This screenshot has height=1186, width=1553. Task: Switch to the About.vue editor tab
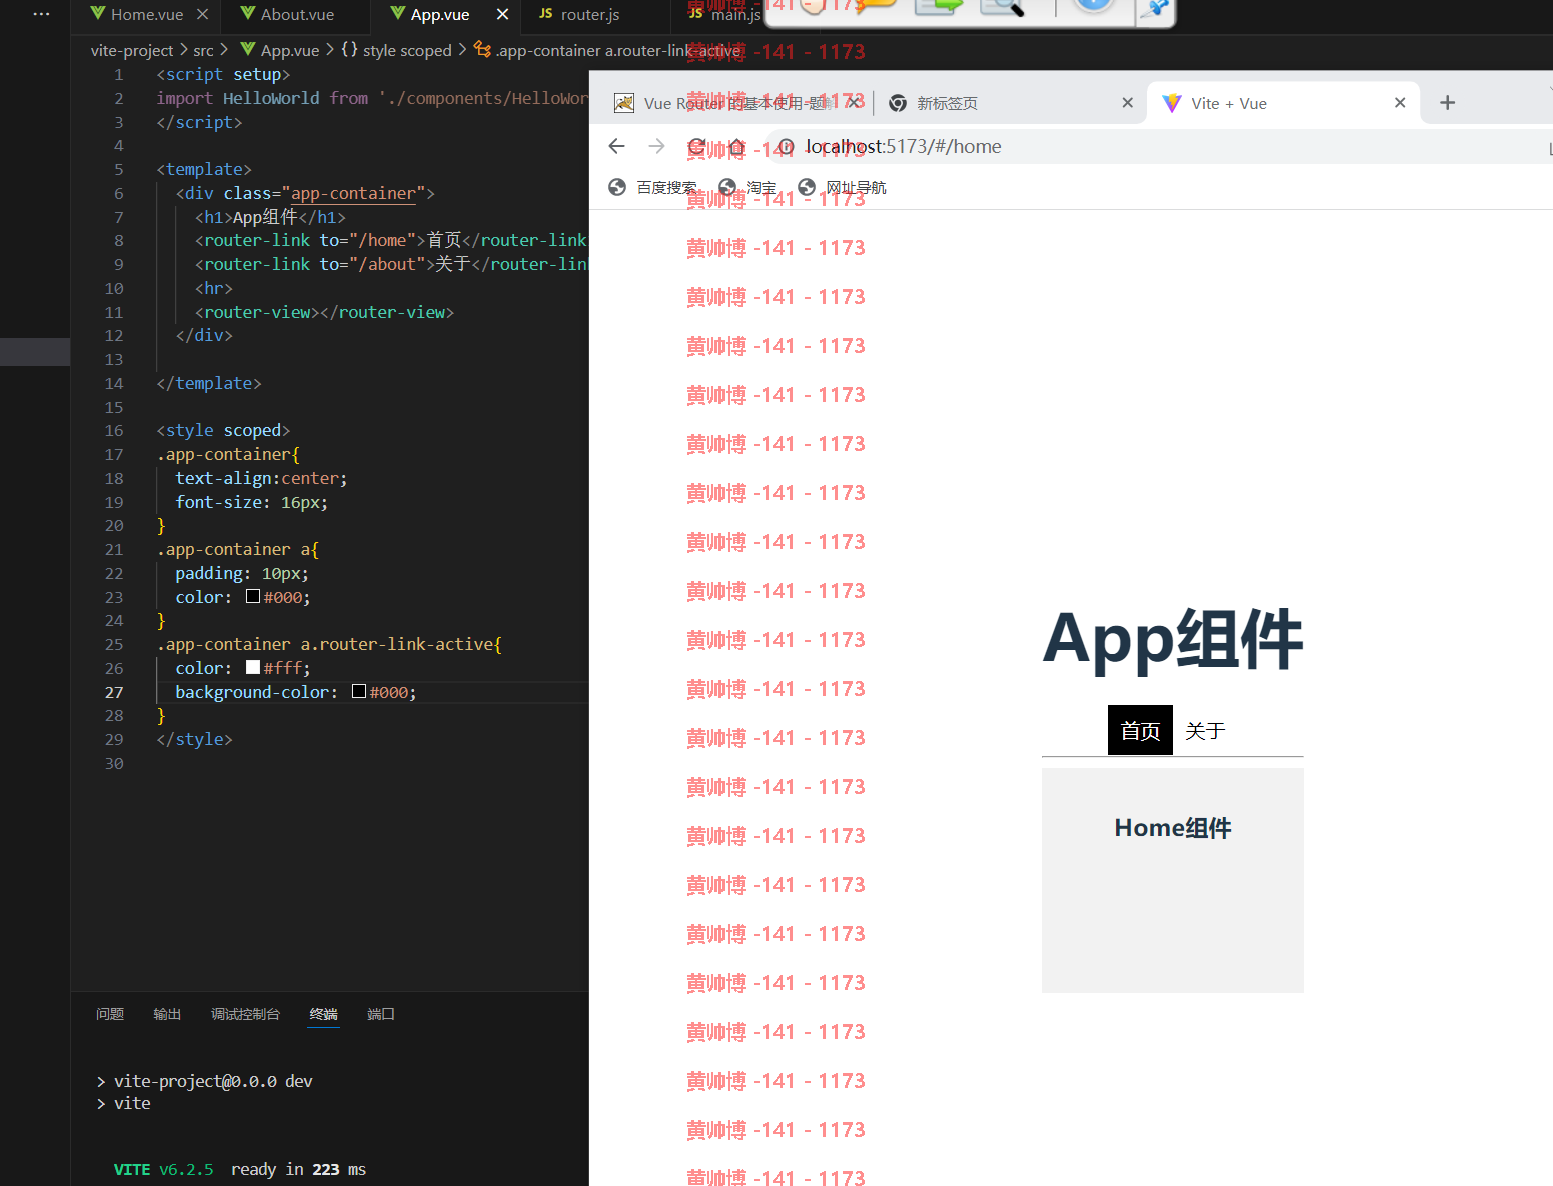pos(297,14)
